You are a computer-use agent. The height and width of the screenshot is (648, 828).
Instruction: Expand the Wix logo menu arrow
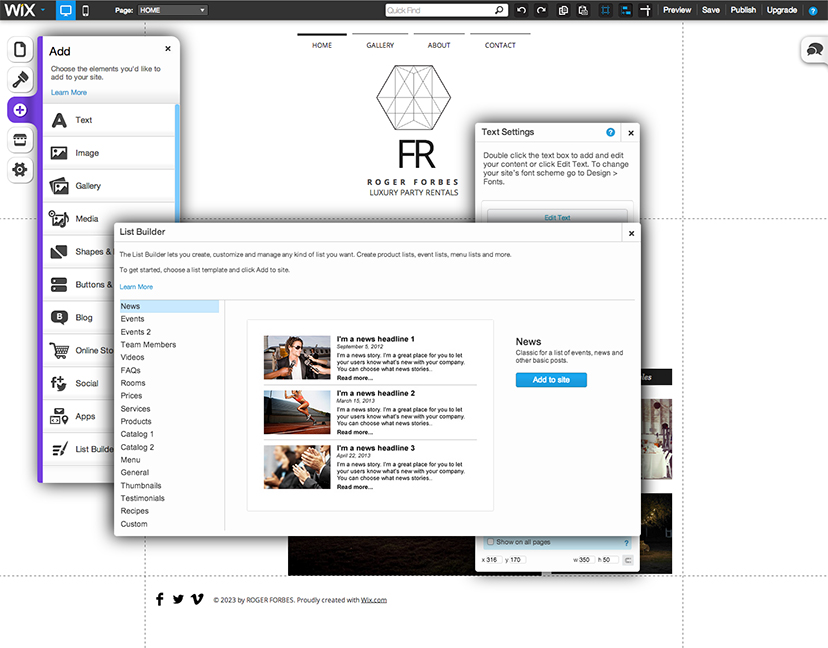pos(43,10)
